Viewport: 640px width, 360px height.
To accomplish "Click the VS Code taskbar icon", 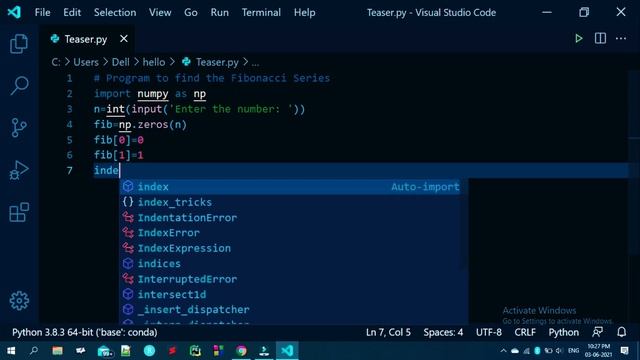I will coord(287,351).
